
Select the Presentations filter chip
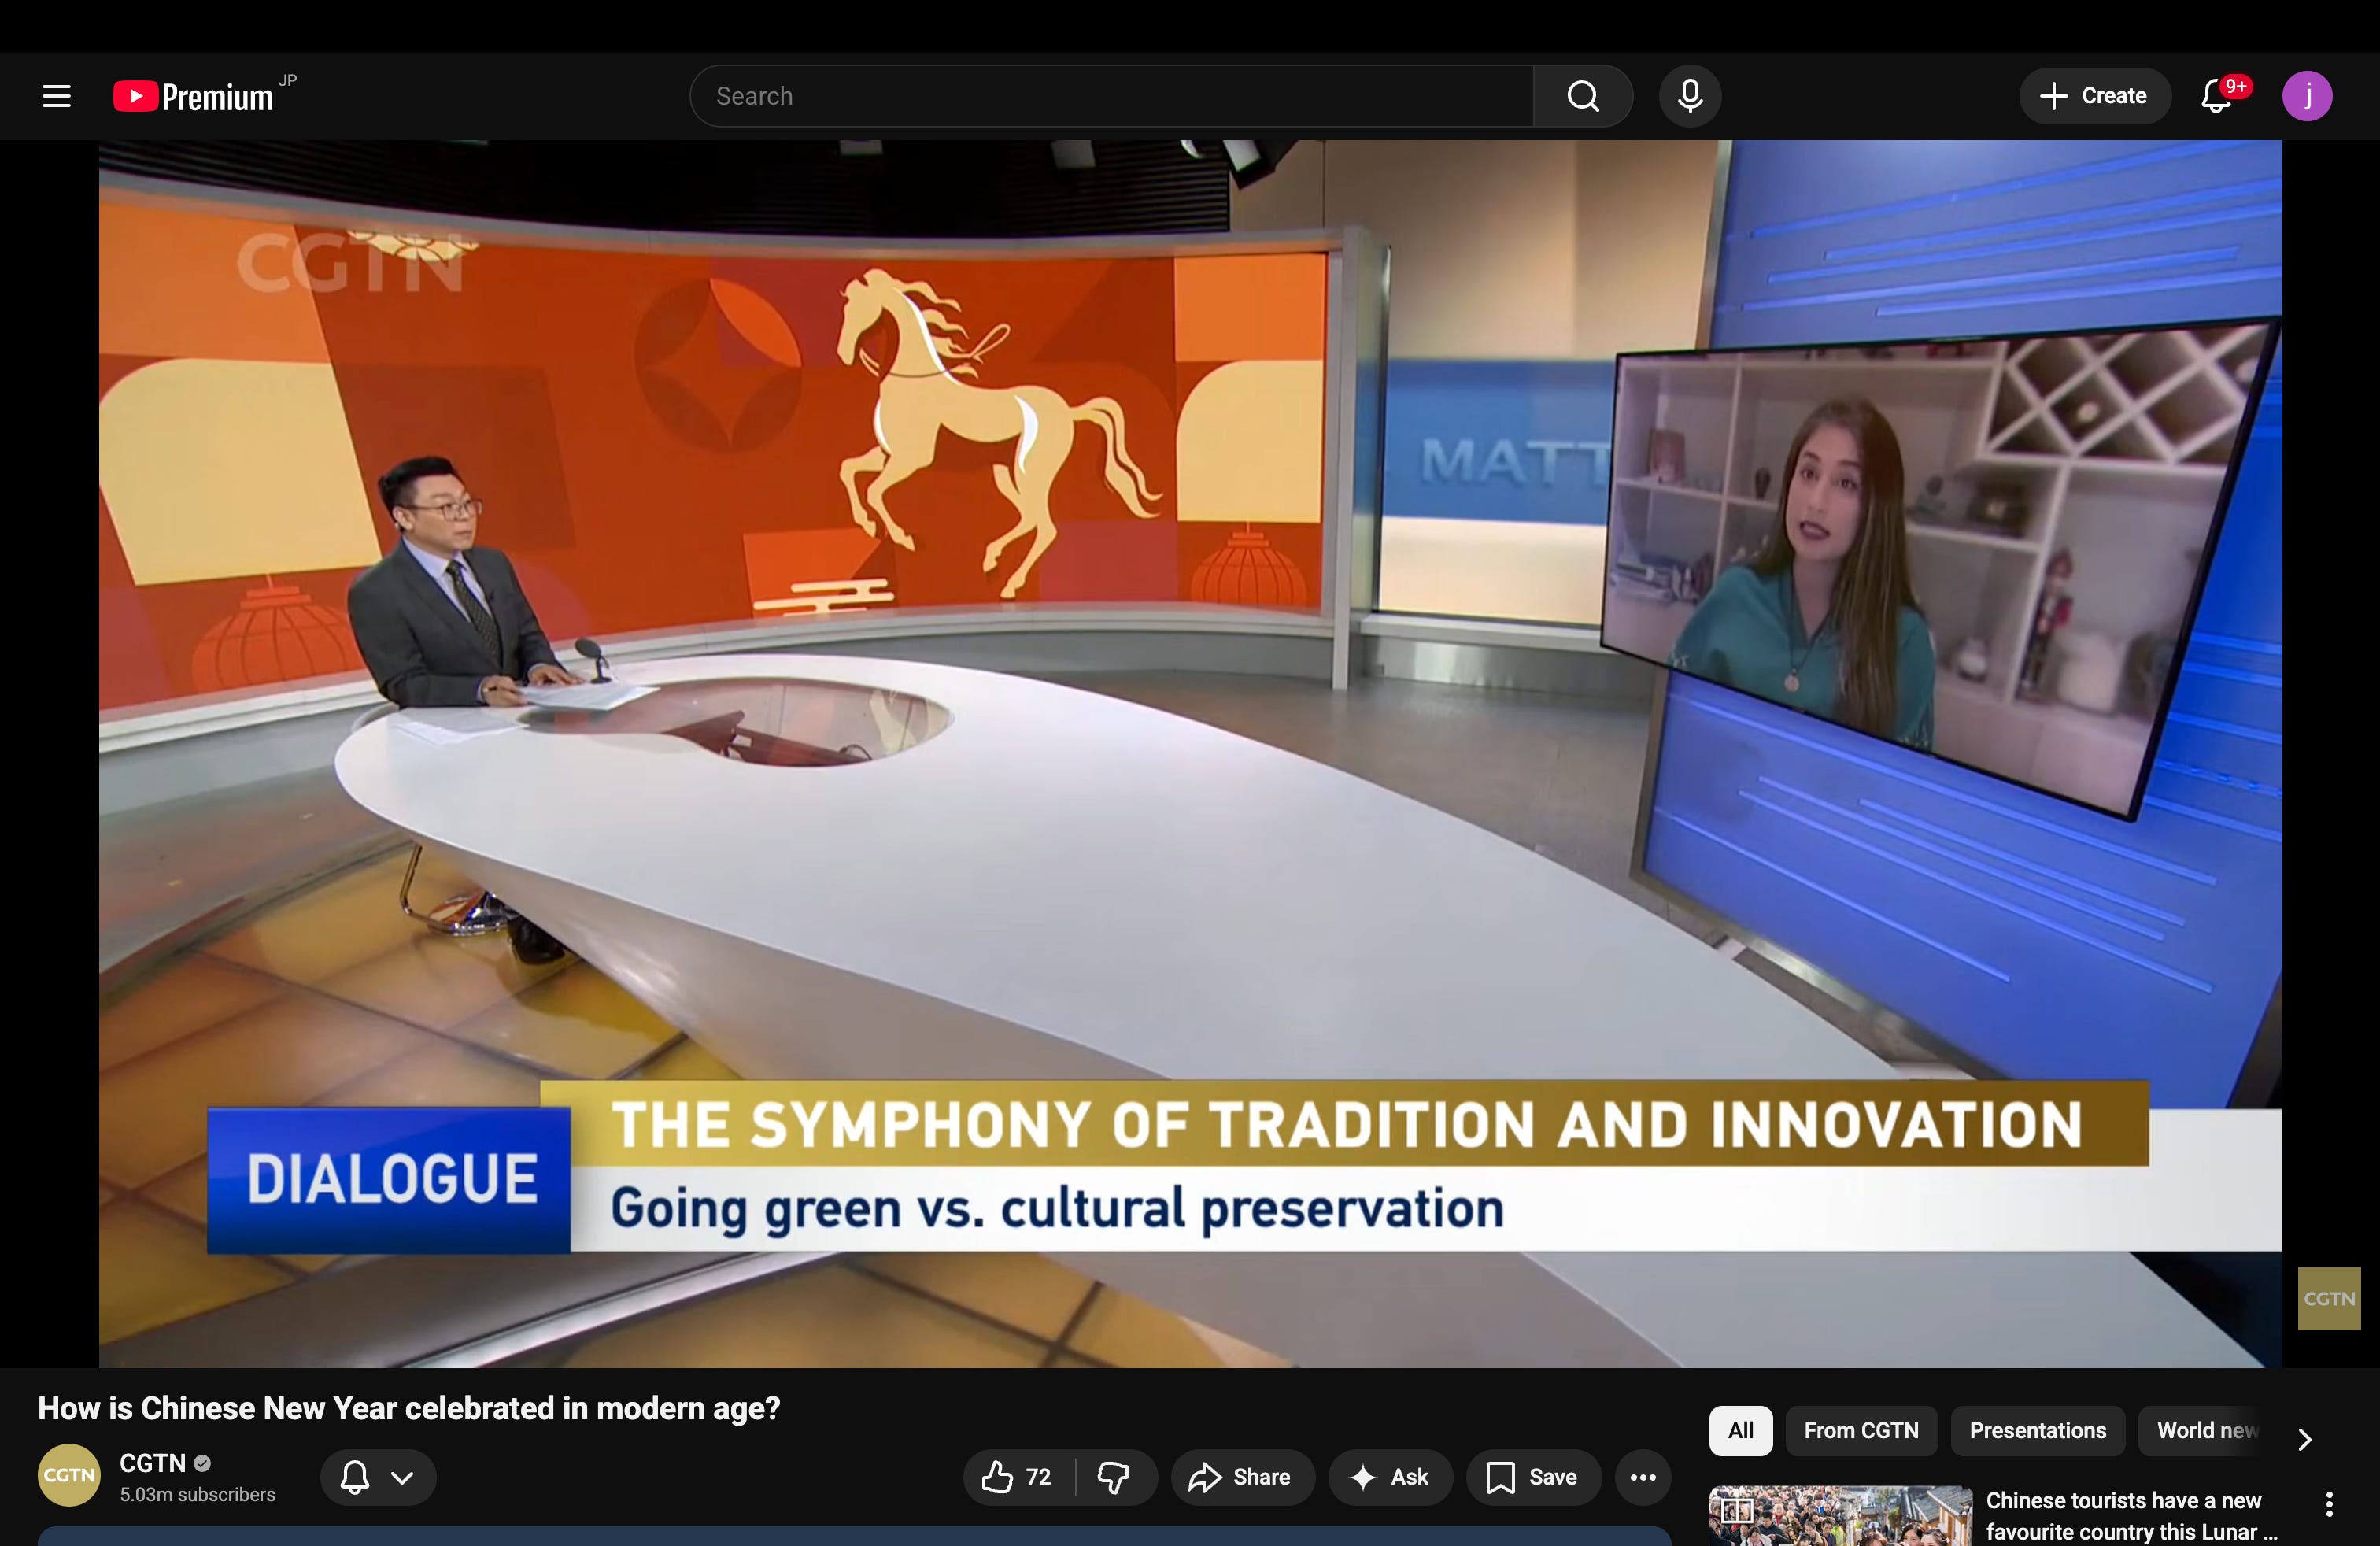2037,1430
